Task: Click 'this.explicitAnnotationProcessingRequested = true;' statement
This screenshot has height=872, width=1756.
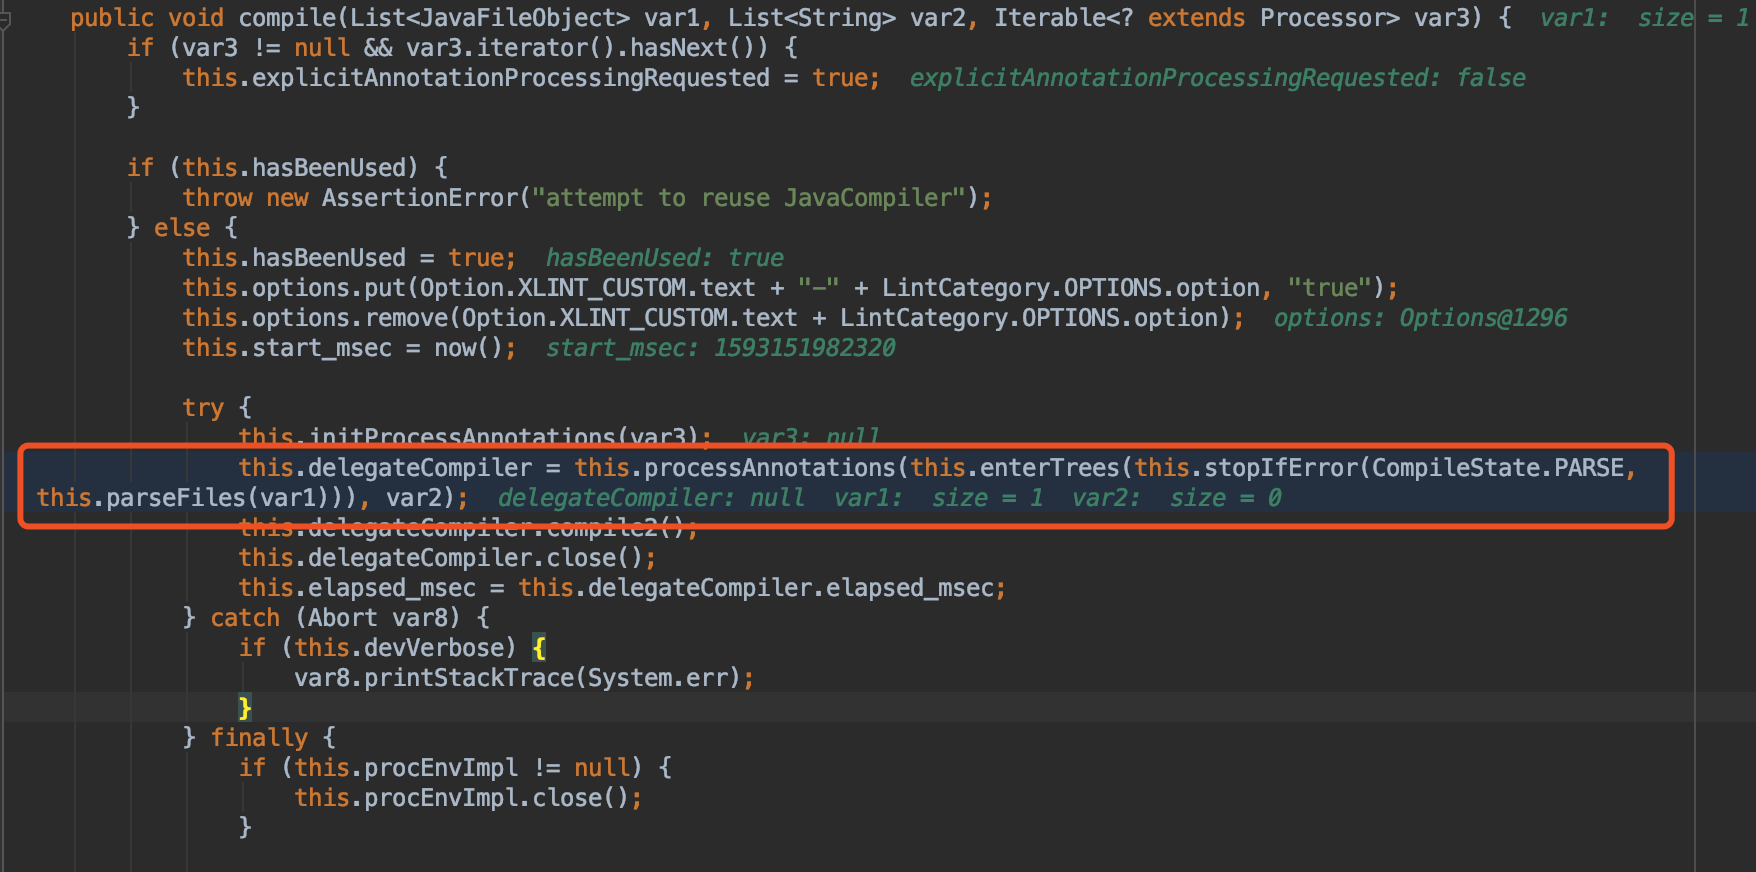Action: [x=531, y=78]
